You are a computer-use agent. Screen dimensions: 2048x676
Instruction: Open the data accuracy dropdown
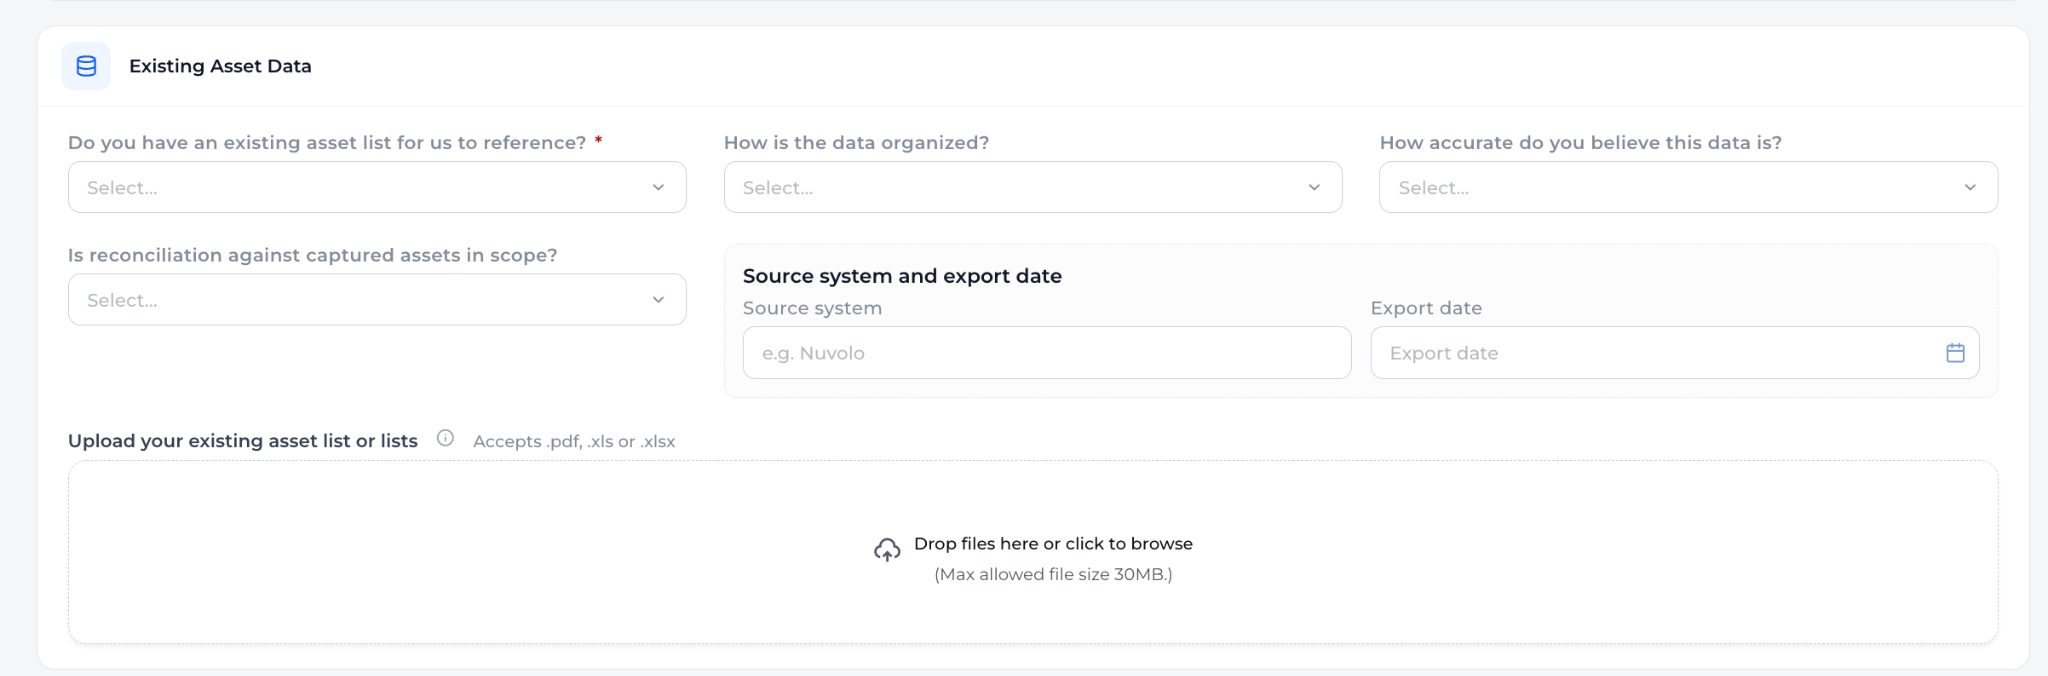pyautogui.click(x=1688, y=187)
